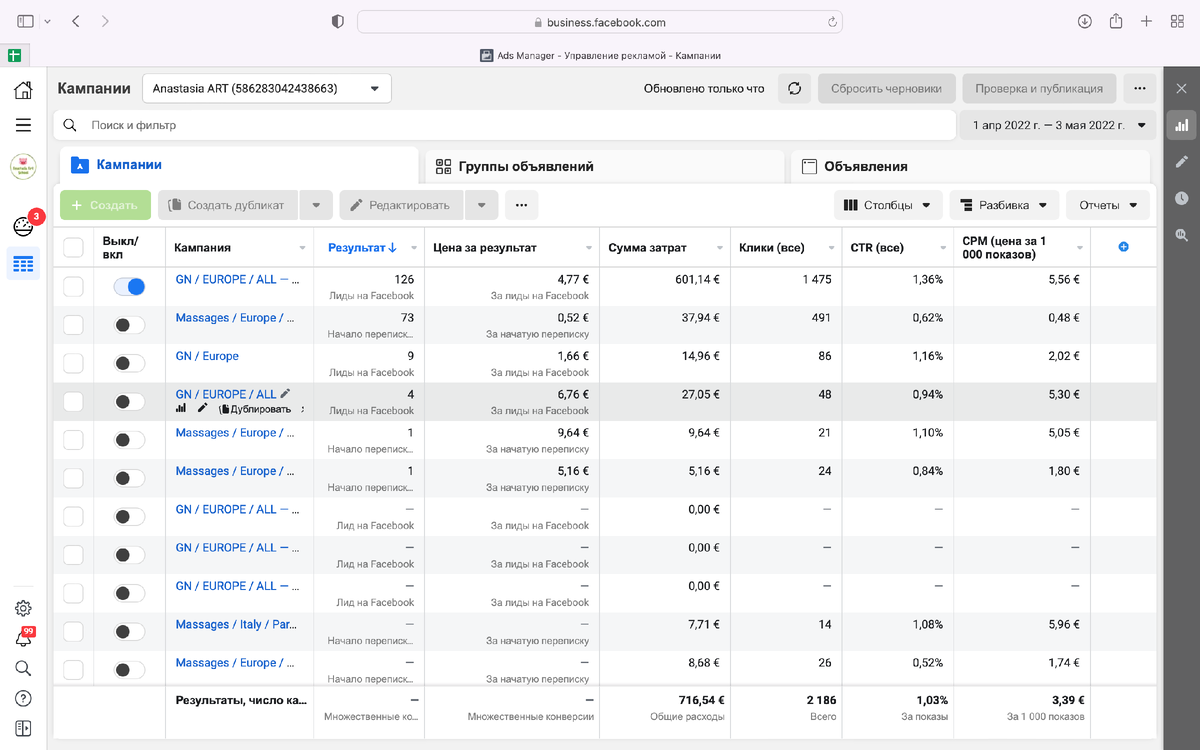Image resolution: width=1200 pixels, height=750 pixels.
Task: Open settings gear in left sidebar
Action: click(23, 608)
